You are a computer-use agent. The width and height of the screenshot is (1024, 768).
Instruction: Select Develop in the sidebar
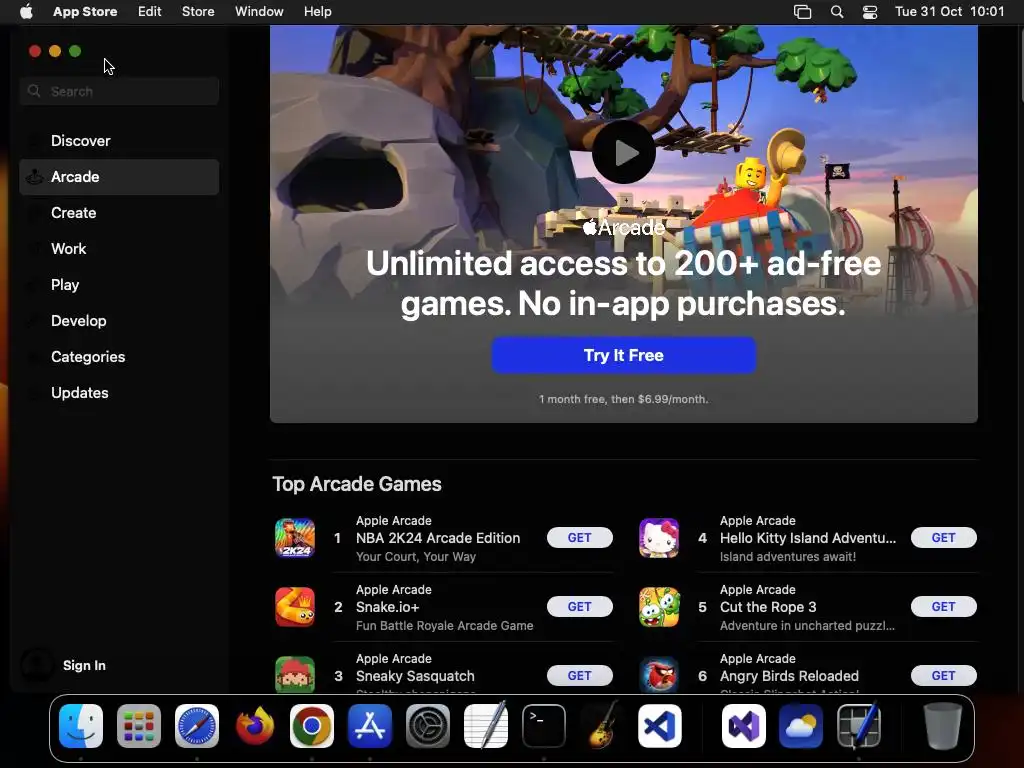point(120,321)
